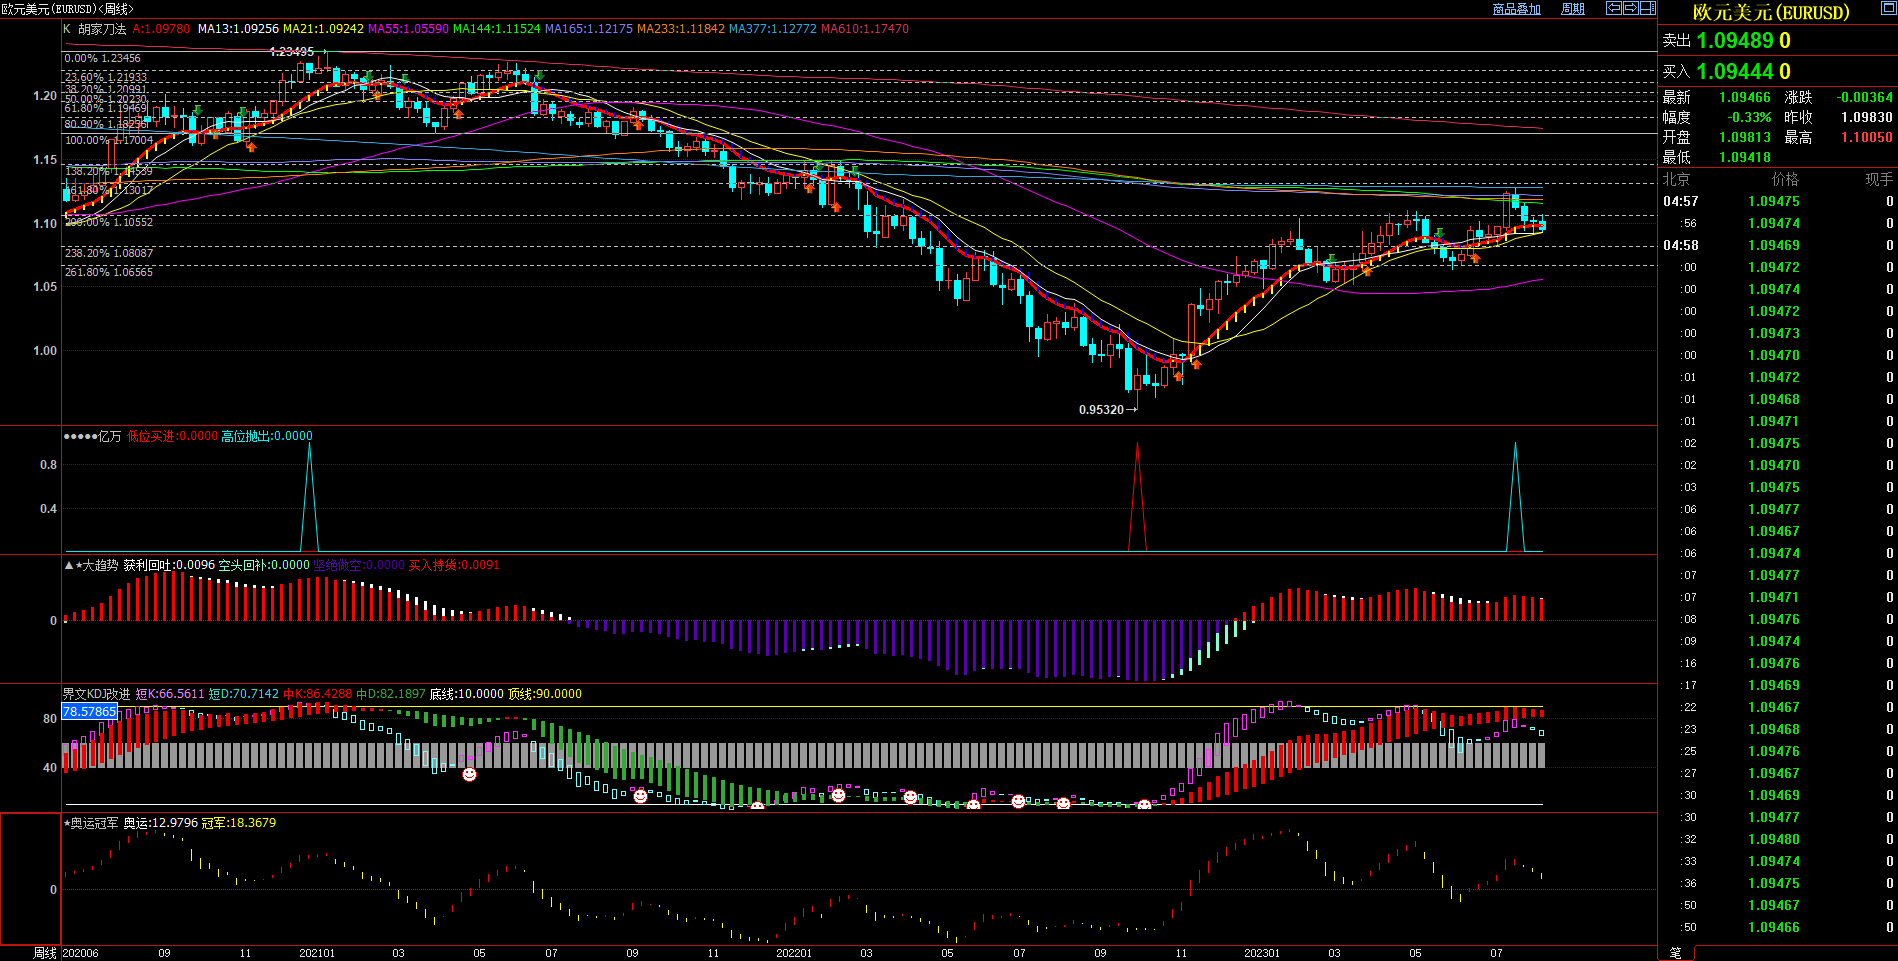This screenshot has width=1898, height=961.
Task: Click the smiley marker near 0.95320 low in KD panel
Action: point(1144,804)
